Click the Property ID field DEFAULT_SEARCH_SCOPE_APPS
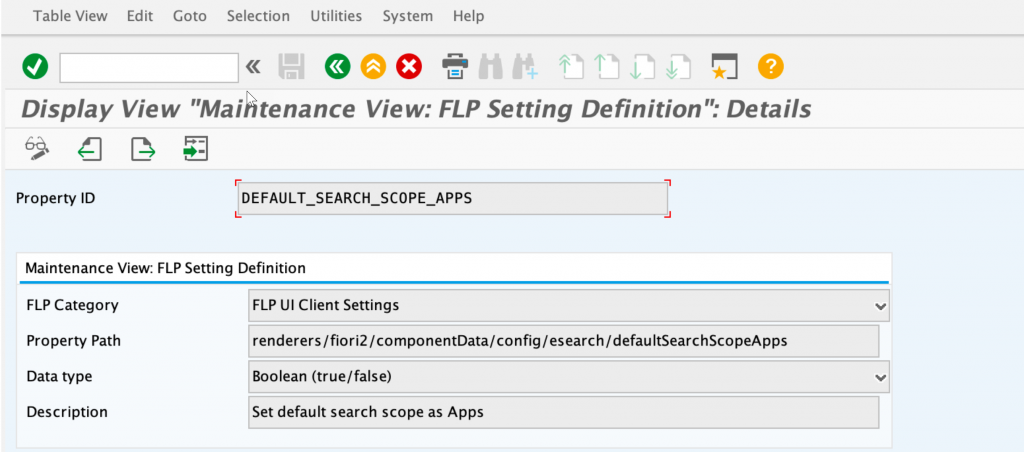Viewport: 1024px width, 452px height. [453, 199]
